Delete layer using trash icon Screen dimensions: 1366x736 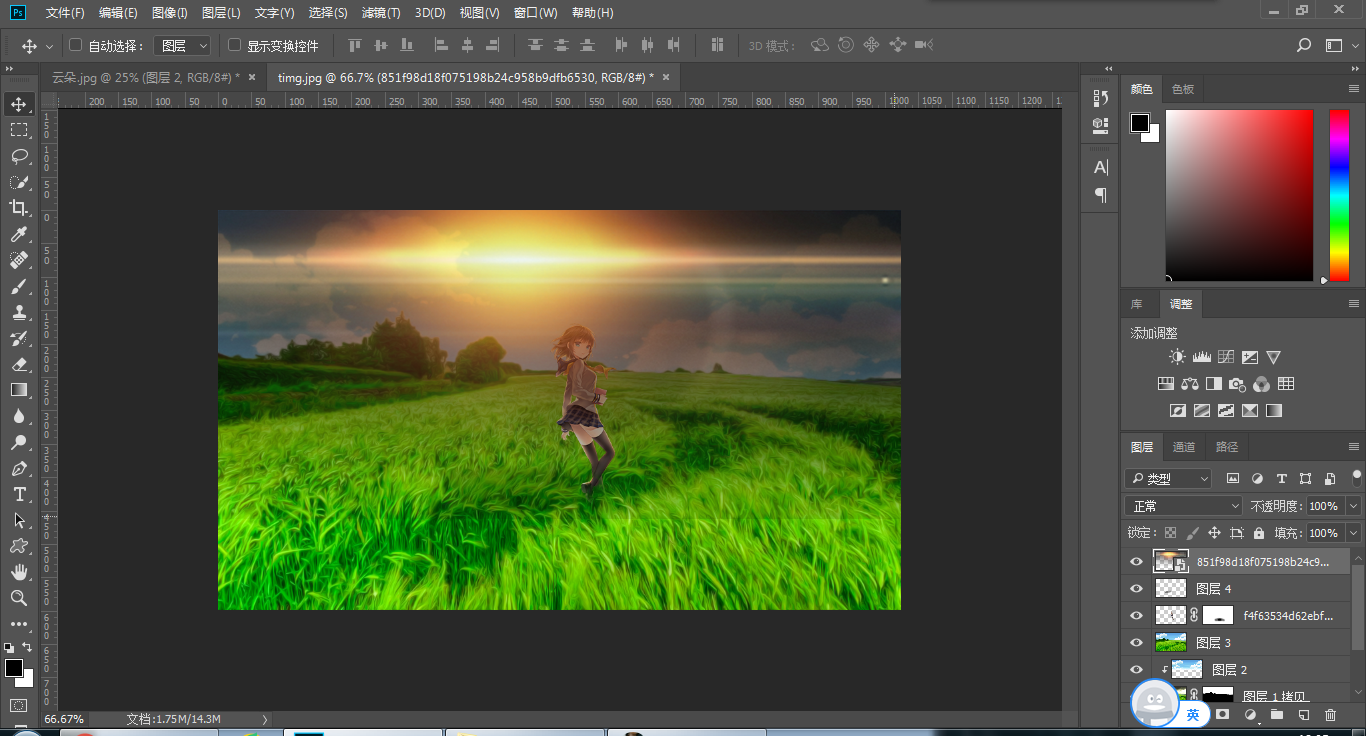click(x=1330, y=715)
